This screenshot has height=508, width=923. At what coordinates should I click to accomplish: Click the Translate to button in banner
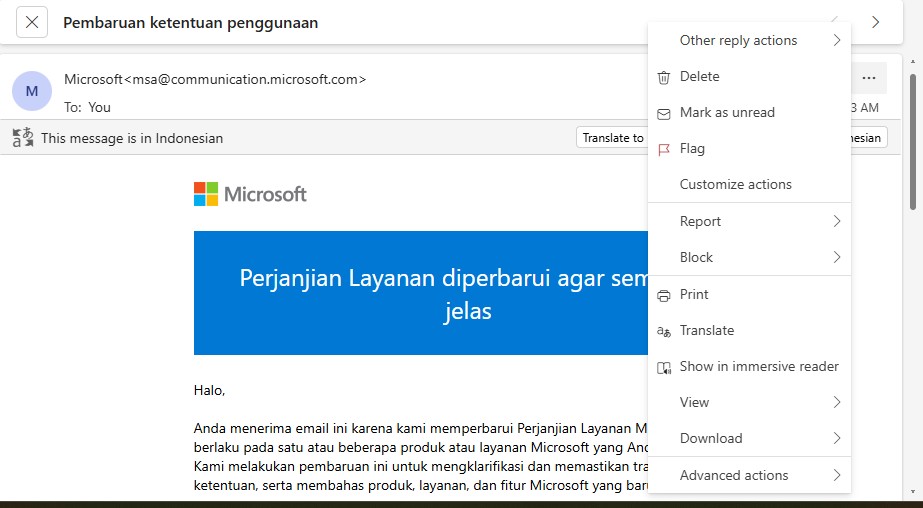tap(612, 138)
